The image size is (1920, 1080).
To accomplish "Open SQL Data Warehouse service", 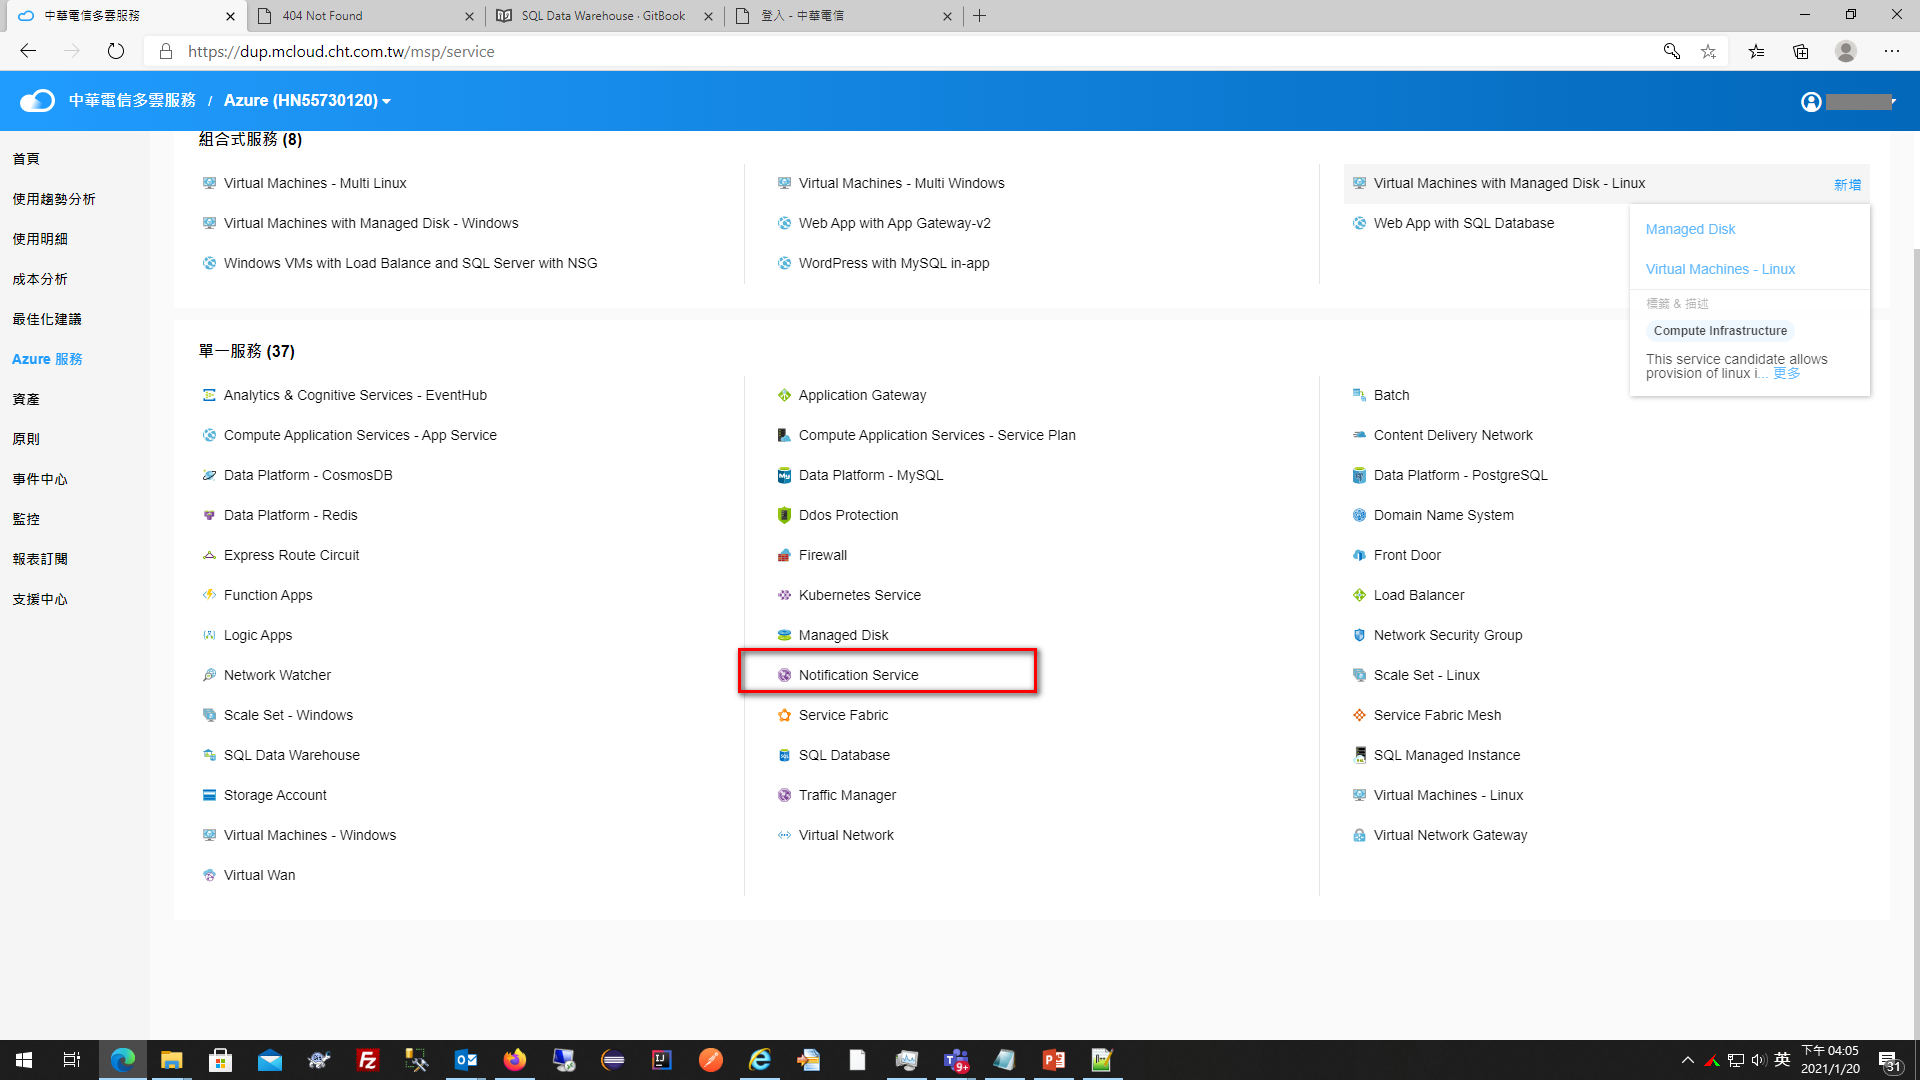I will pos(291,755).
